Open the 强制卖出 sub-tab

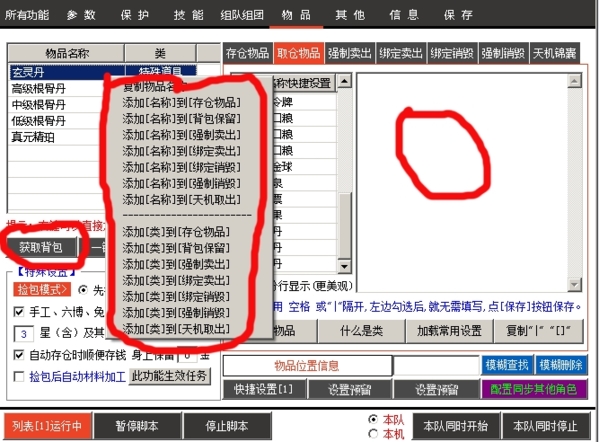[350, 53]
